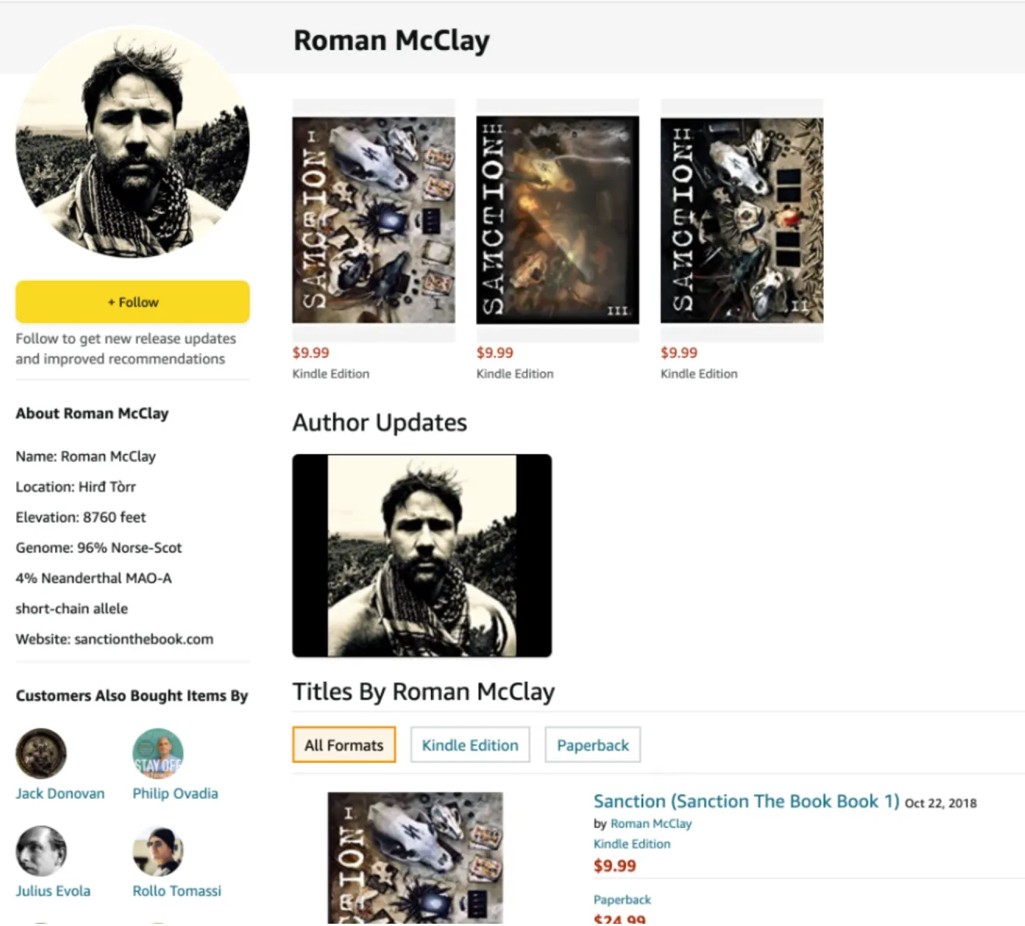Click the Author Updates photo thumbnail

tap(422, 555)
